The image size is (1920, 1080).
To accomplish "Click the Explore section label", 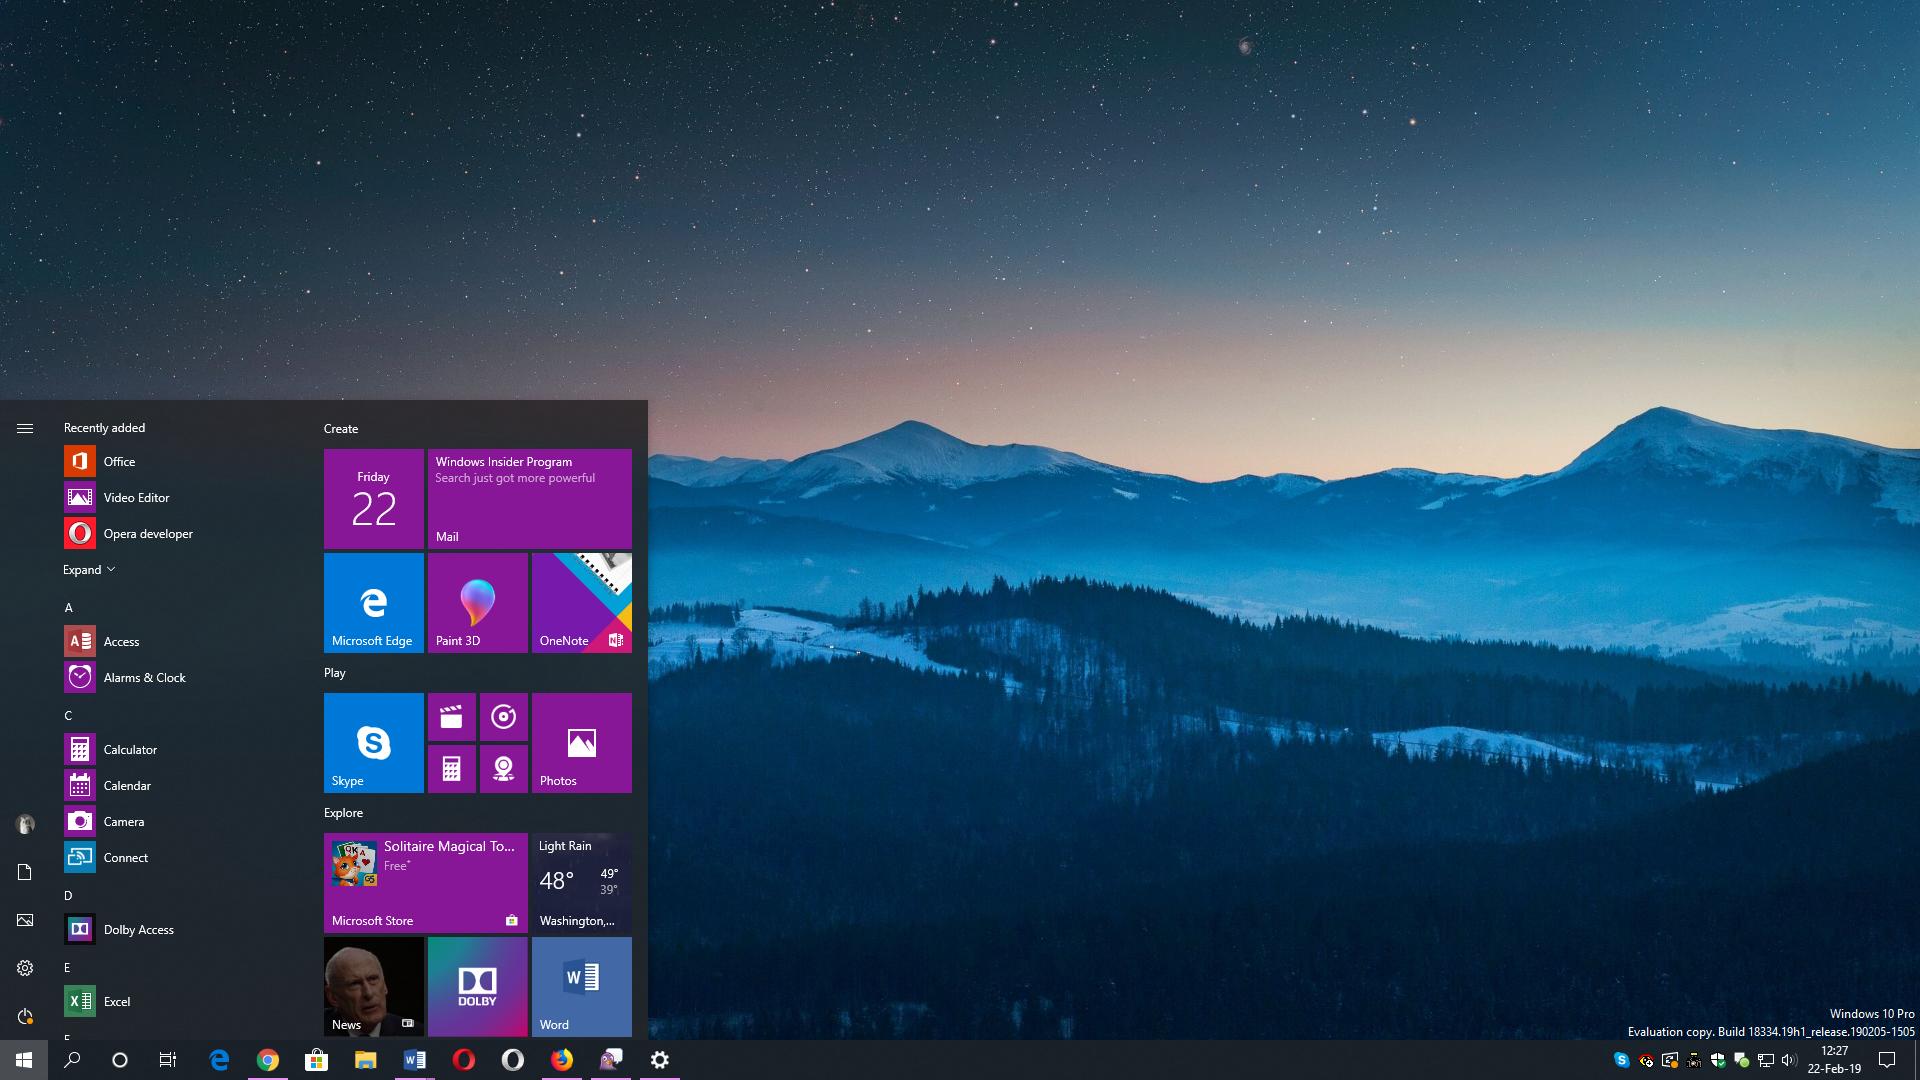I will click(x=343, y=812).
